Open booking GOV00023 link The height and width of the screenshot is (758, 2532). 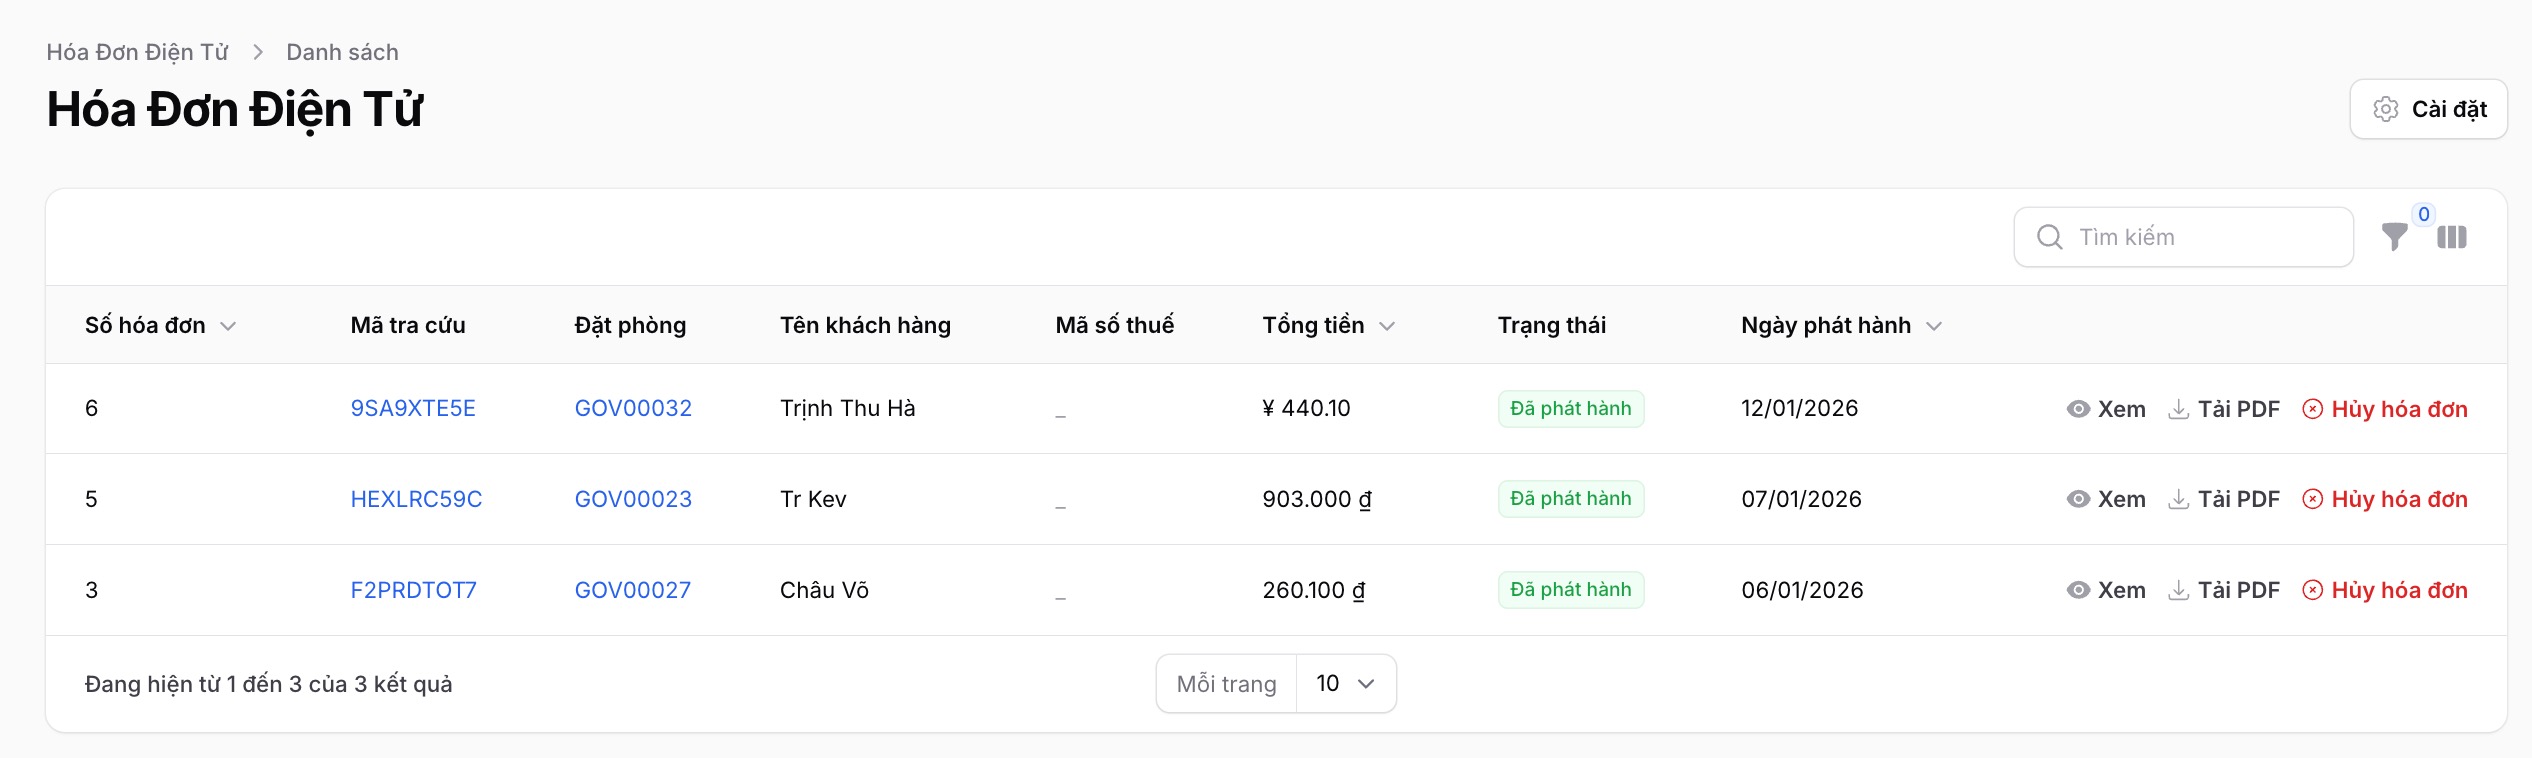coord(633,499)
